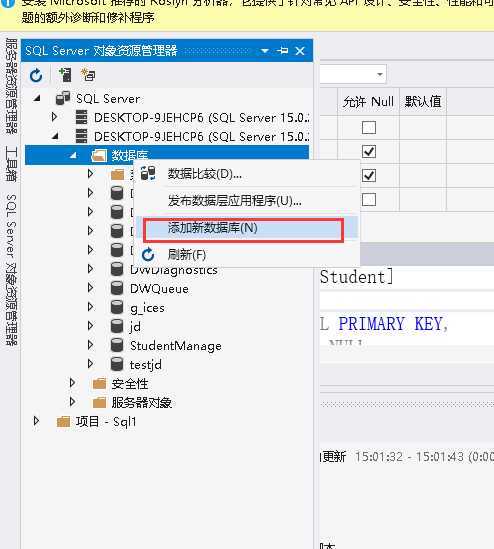Click the SQL Server root node icon

(63, 98)
